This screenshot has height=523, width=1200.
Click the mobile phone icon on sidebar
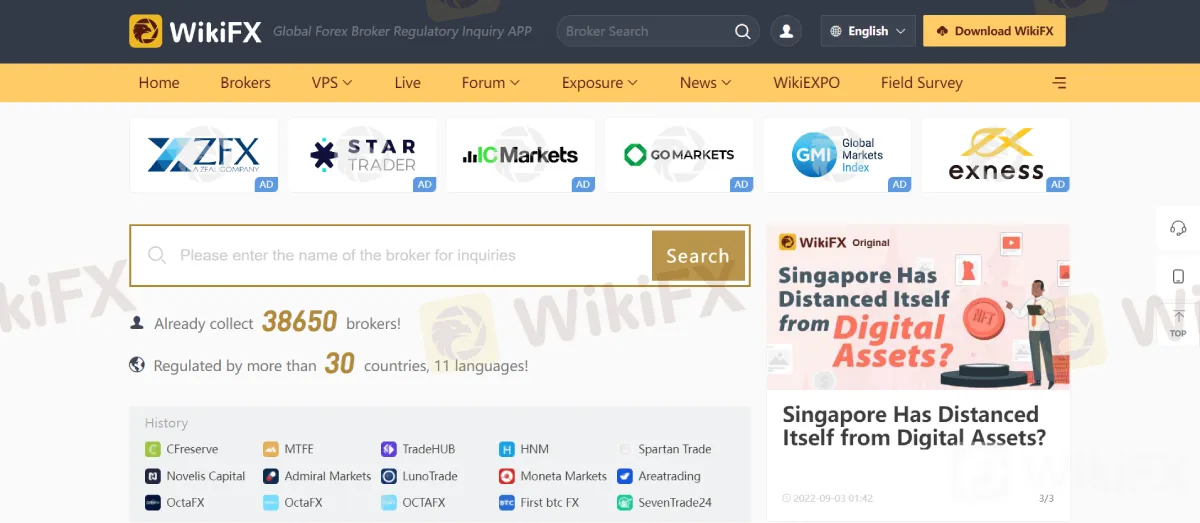click(x=1178, y=276)
